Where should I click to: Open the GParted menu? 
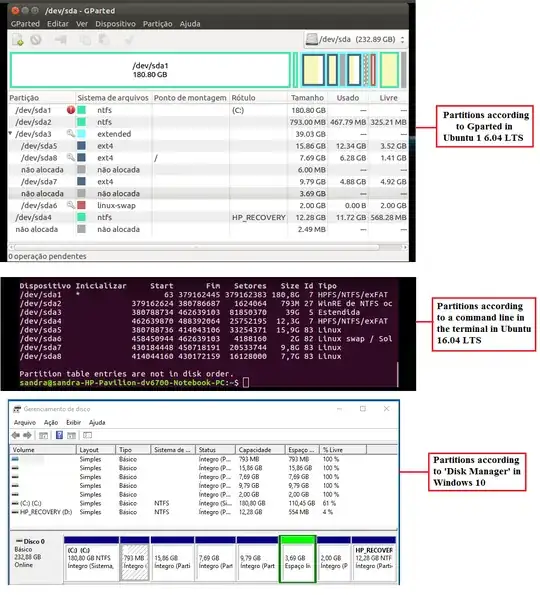point(25,24)
